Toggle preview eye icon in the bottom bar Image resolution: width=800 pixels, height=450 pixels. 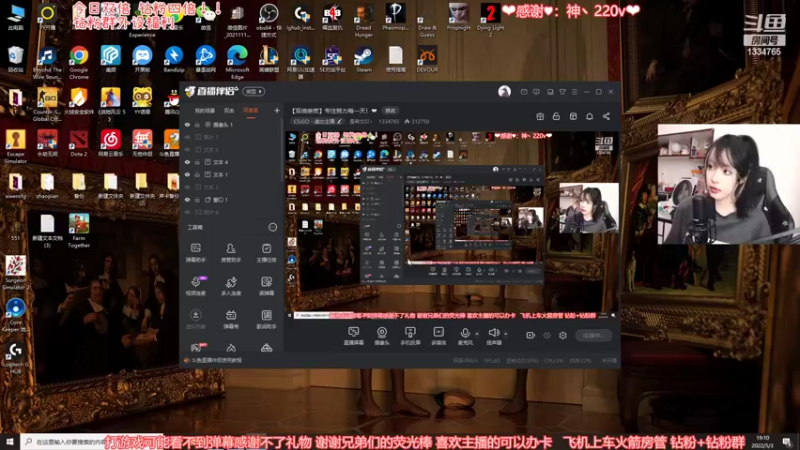(x=547, y=335)
